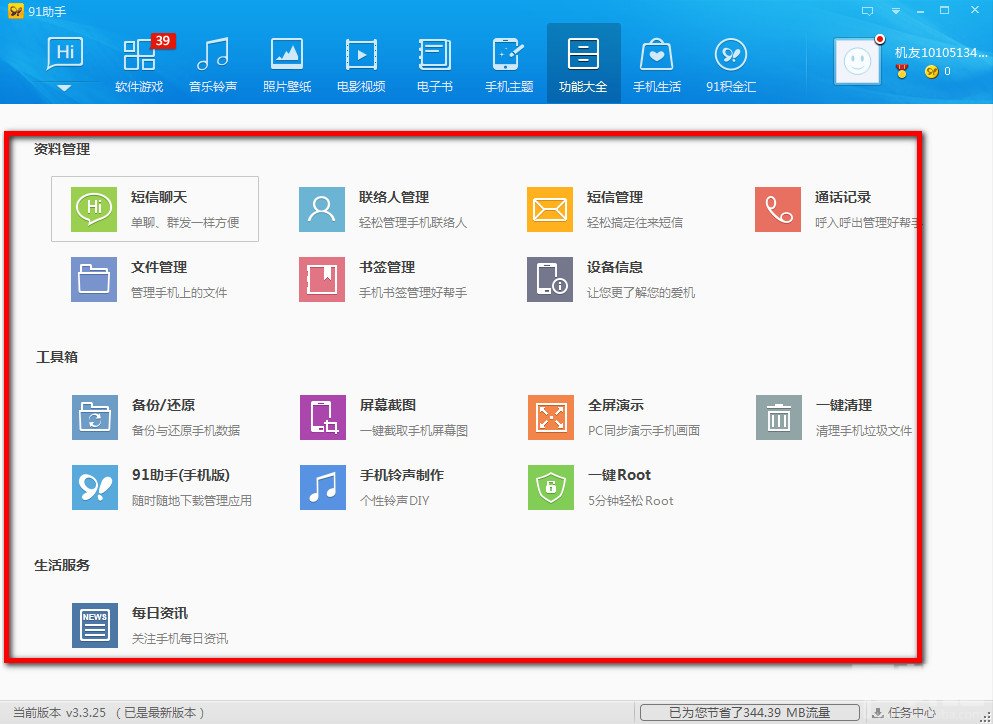Click the 屏幕截图 label text
The width and height of the screenshot is (993, 724).
[388, 405]
